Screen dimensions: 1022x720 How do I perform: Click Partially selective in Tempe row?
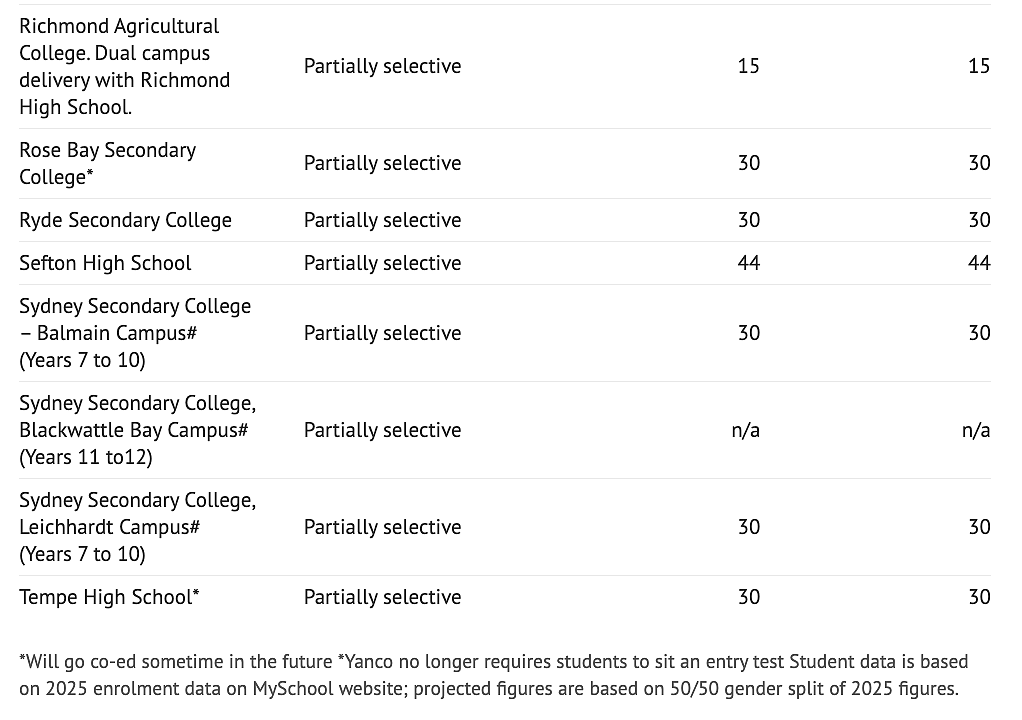pos(383,597)
